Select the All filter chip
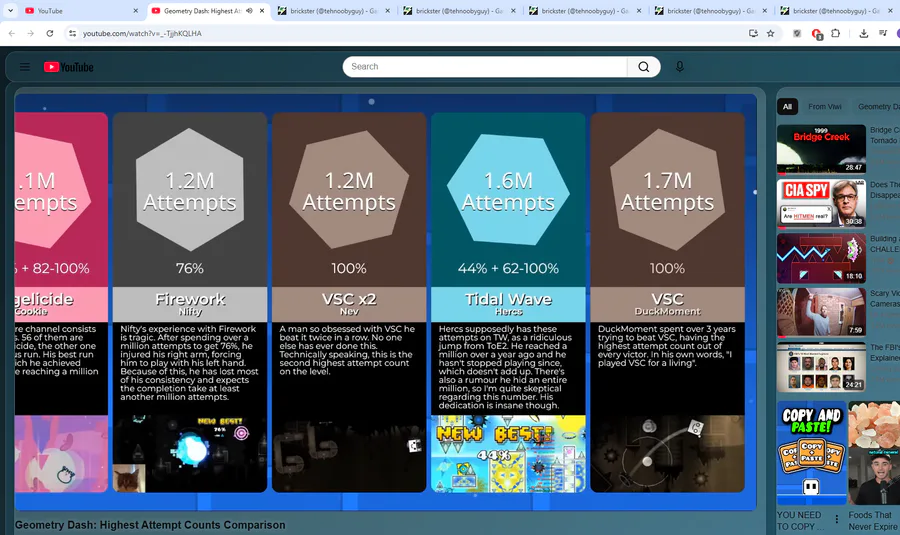 (x=788, y=107)
